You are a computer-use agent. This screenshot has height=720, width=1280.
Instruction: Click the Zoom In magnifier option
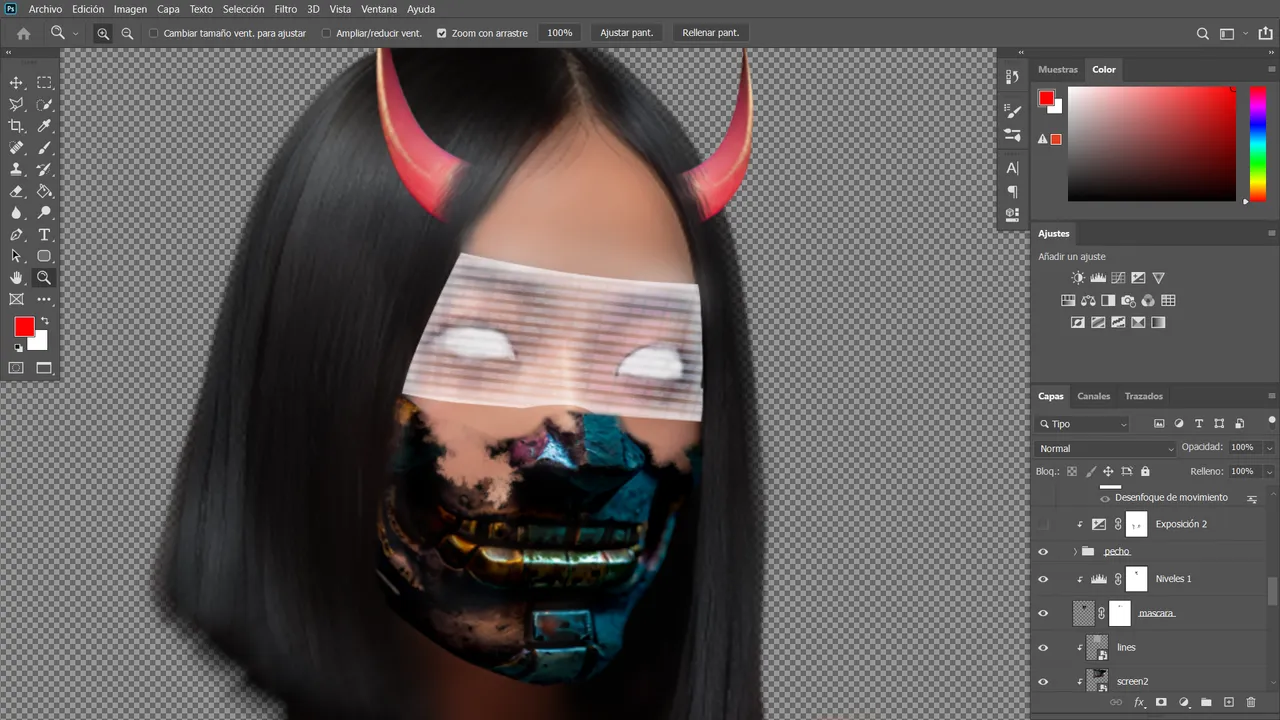103,33
